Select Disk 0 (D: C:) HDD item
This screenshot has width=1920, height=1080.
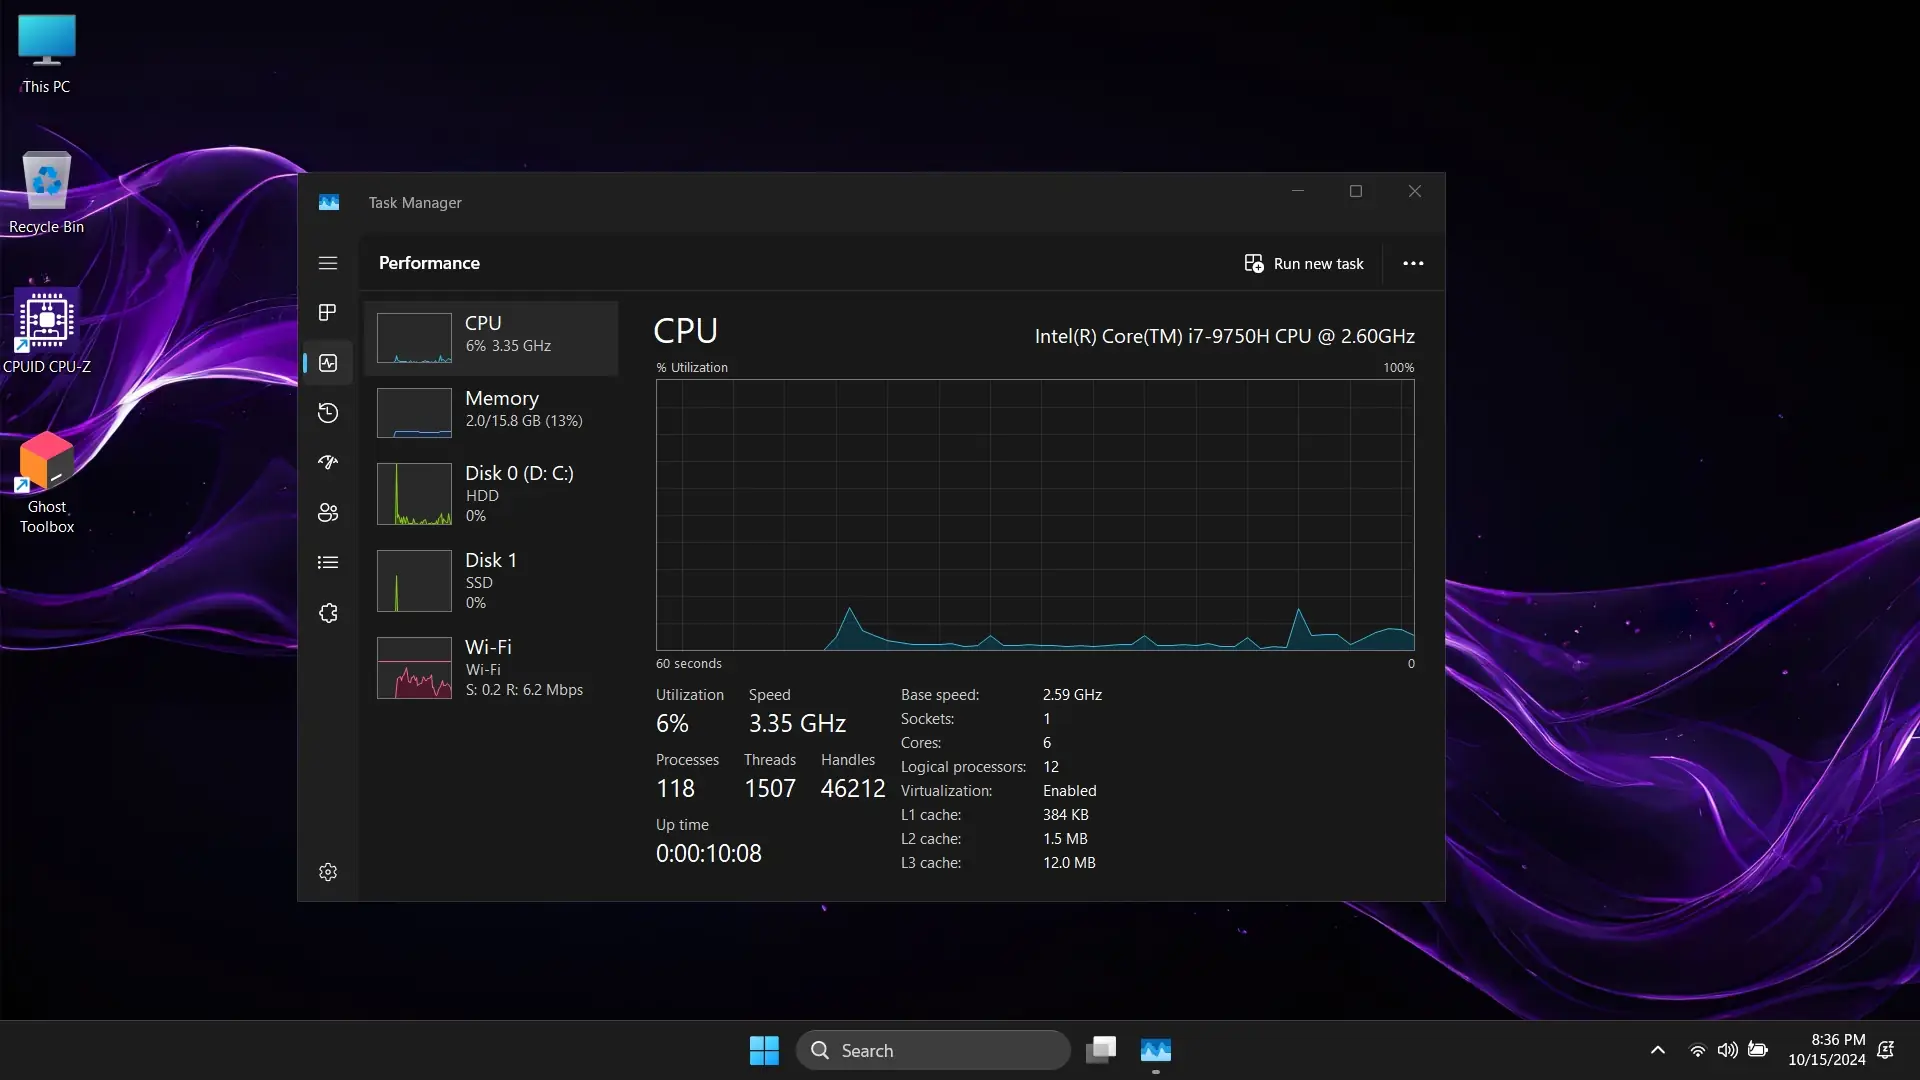491,493
